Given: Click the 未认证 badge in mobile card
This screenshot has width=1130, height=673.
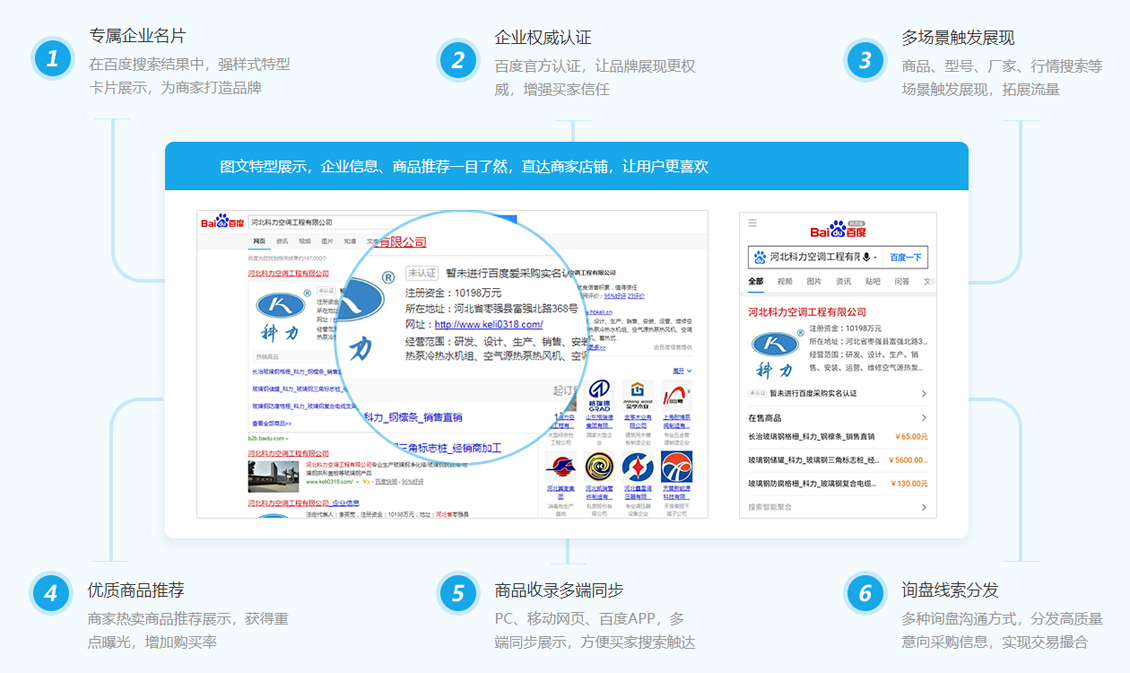Looking at the screenshot, I should (x=757, y=393).
